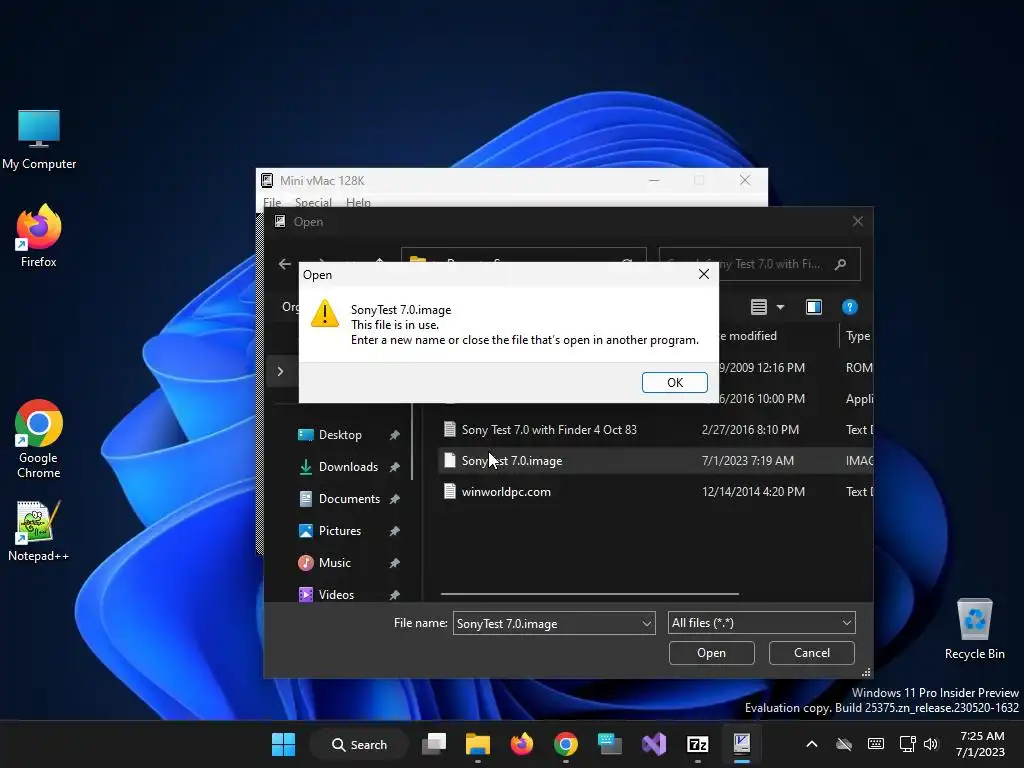This screenshot has width=1024, height=768.
Task: Click the Open button in file dialog
Action: (x=711, y=653)
